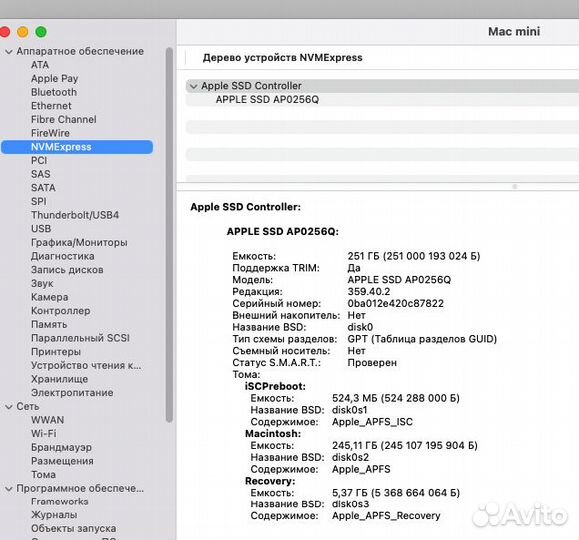Select the highlighted NVMExpress item

pyautogui.click(x=77, y=147)
